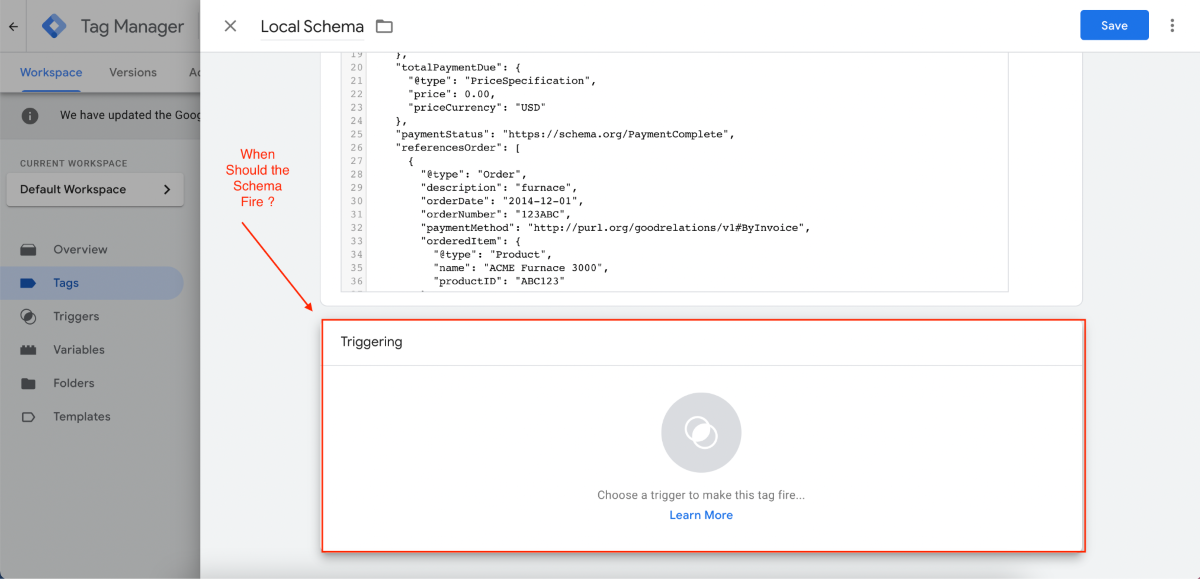Viewport: 1200px width, 579px height.
Task: Click the Tag Manager title text
Action: (x=132, y=27)
